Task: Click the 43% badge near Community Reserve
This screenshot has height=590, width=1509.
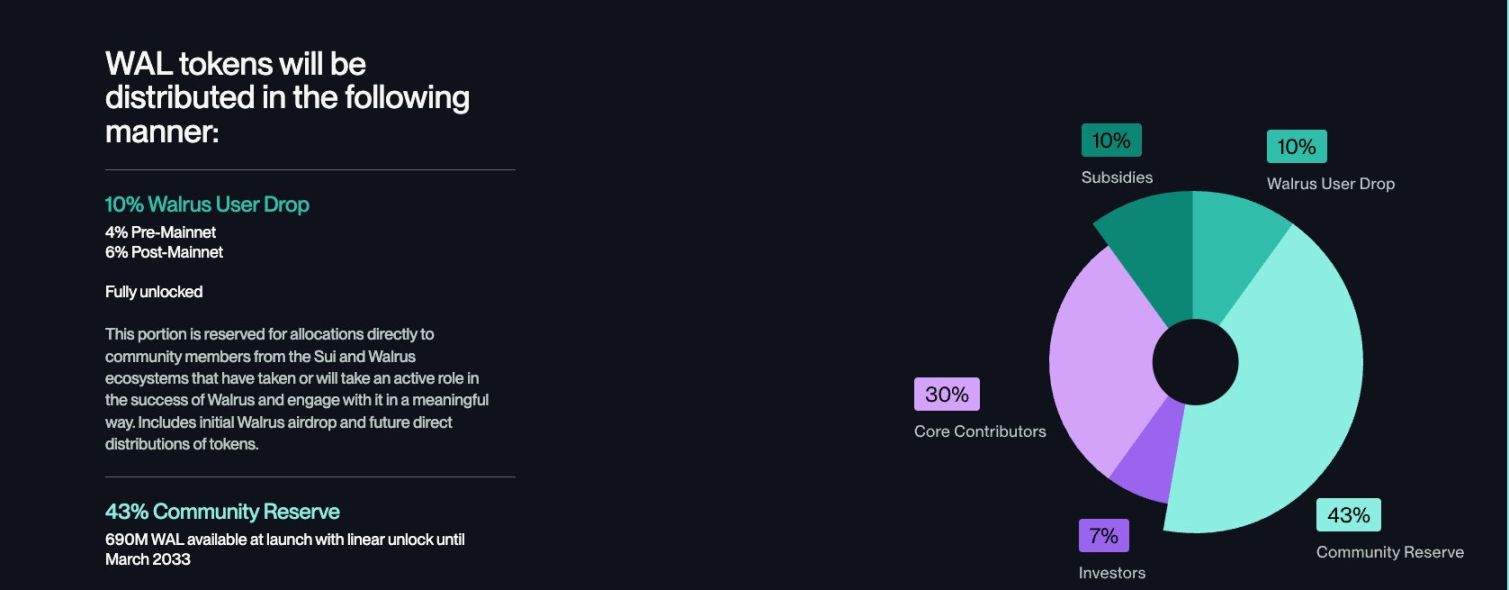Action: (x=1348, y=515)
